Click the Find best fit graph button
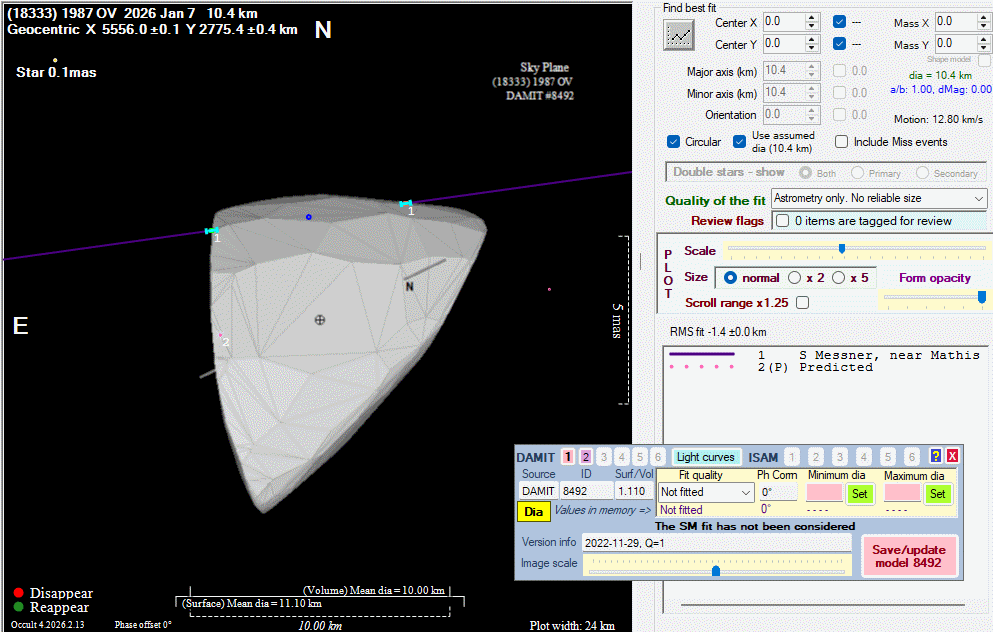 (x=680, y=35)
